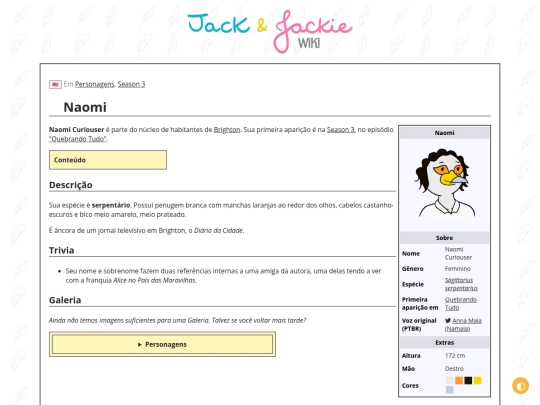This screenshot has height=405, width=540.
Task: Click the "Naomi Curiouser" name value in infobox
Action: (x=458, y=253)
